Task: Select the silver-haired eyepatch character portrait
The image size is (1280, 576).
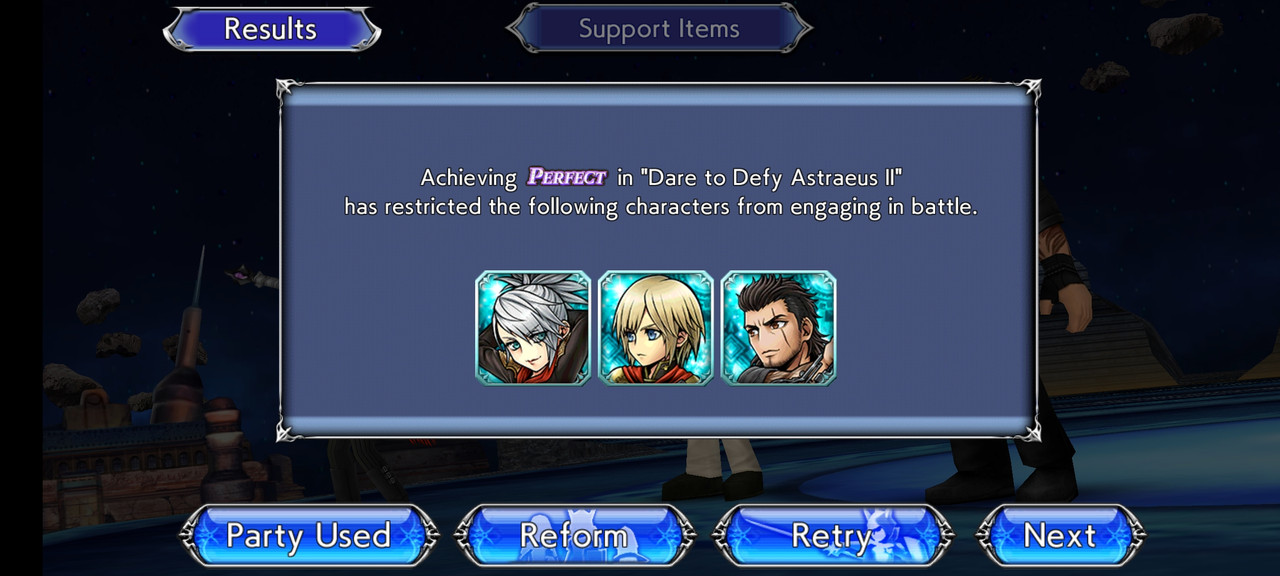Action: coord(533,327)
